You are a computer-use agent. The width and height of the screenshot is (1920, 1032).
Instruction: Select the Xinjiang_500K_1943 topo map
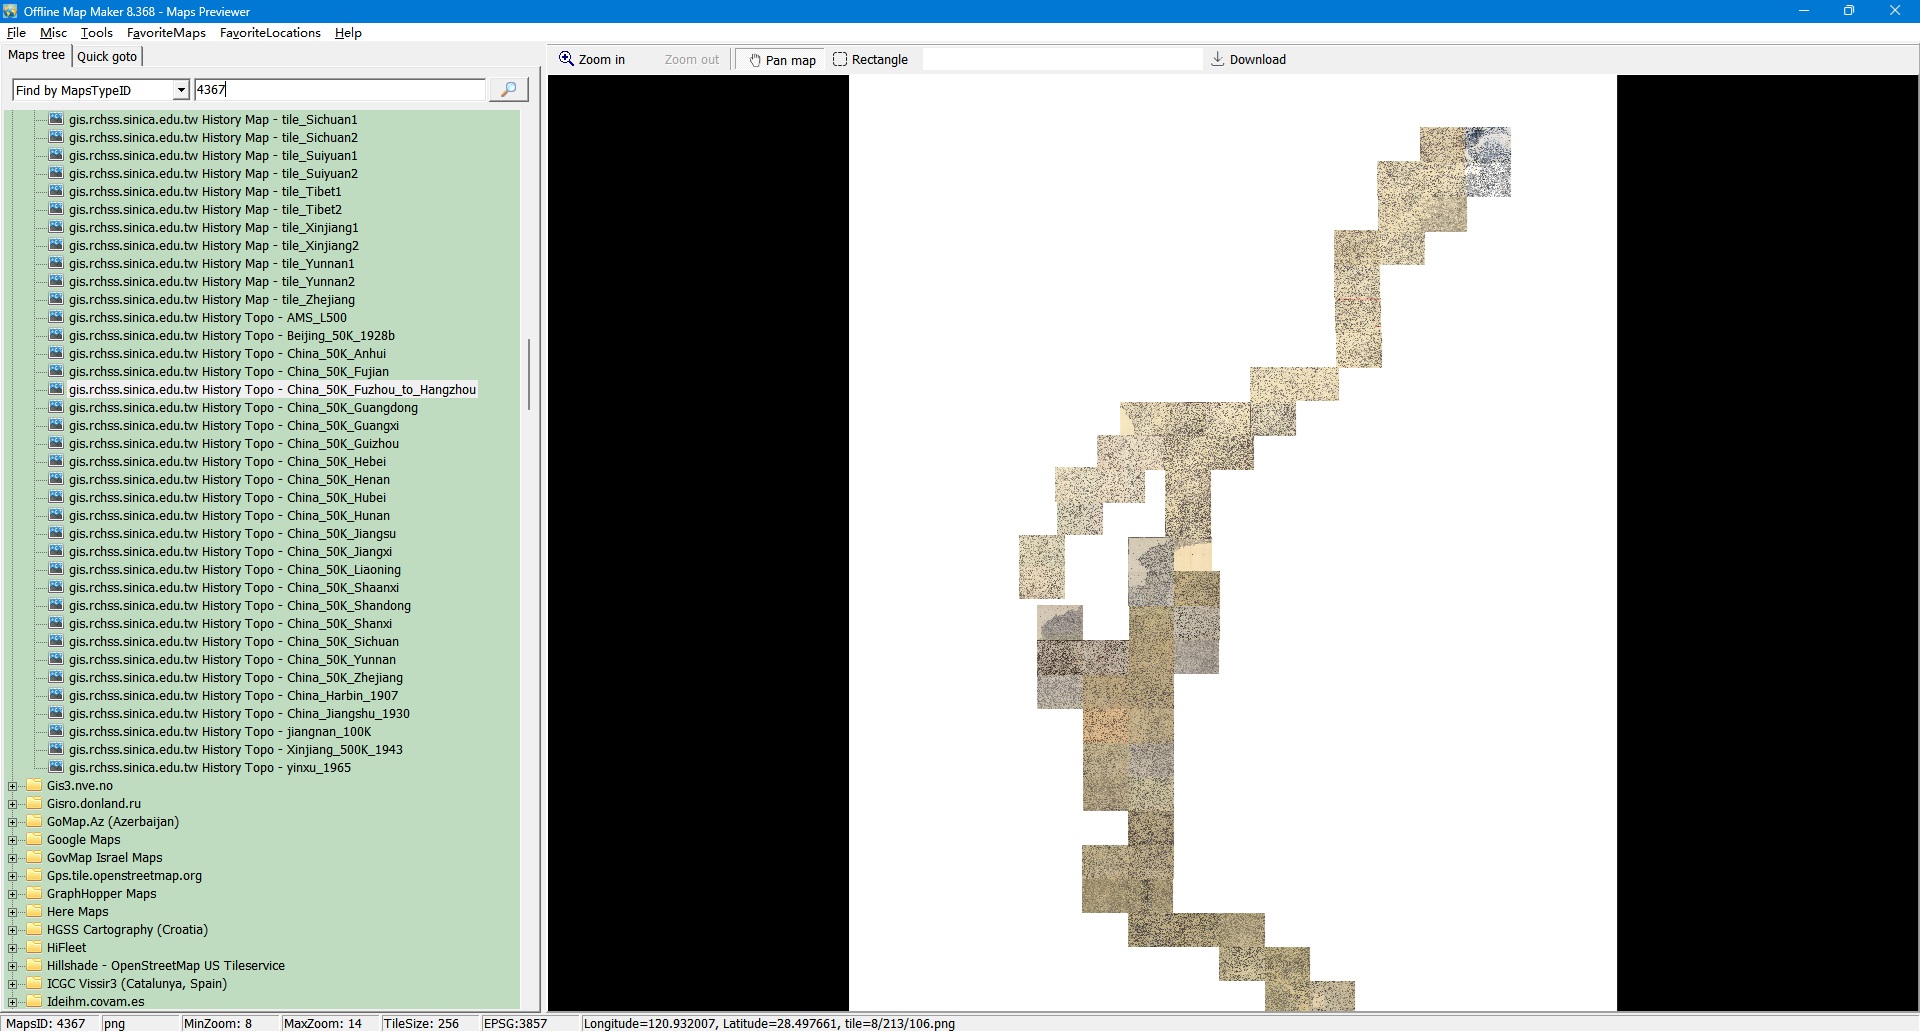coord(235,750)
